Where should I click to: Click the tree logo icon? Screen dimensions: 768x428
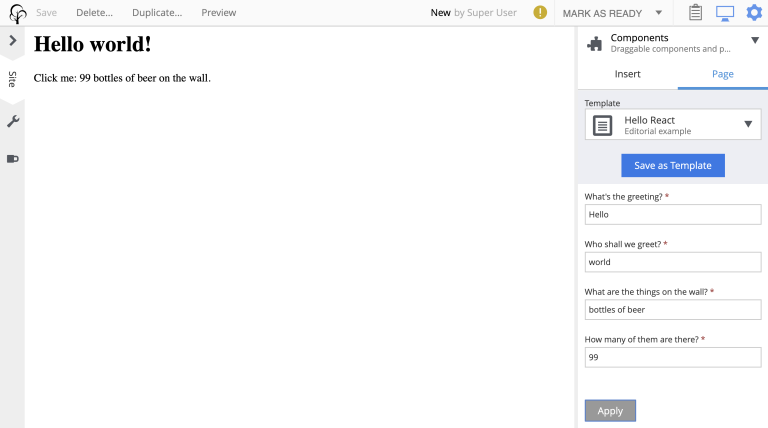coord(17,13)
